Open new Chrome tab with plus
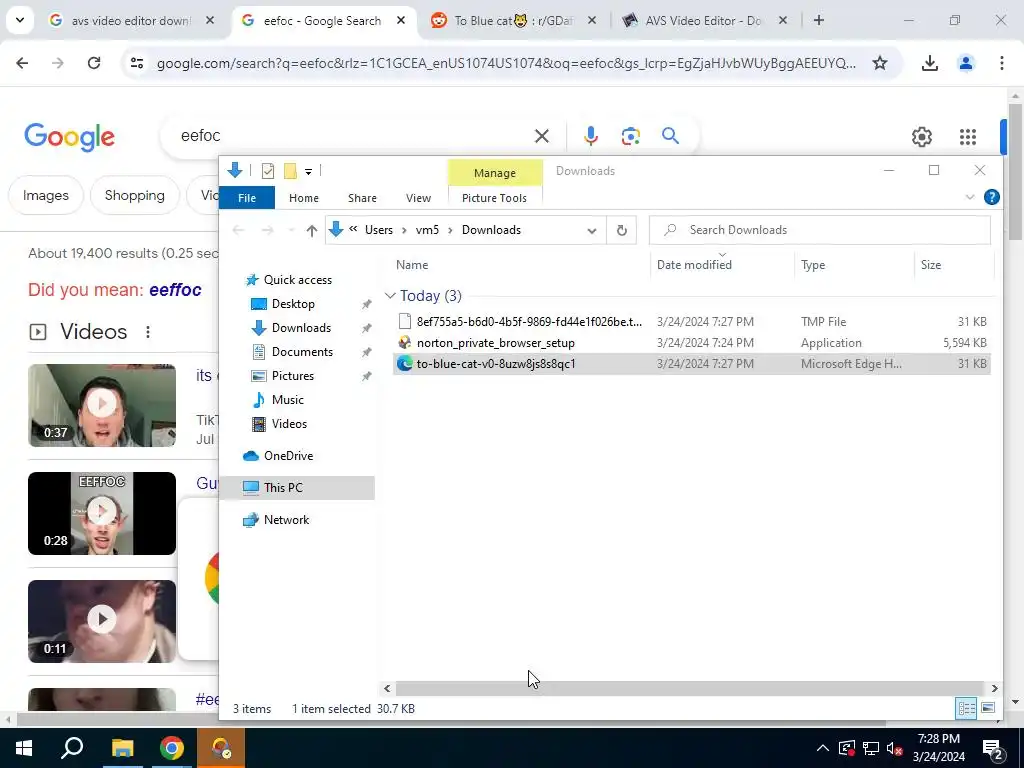Viewport: 1024px width, 768px height. click(x=818, y=20)
